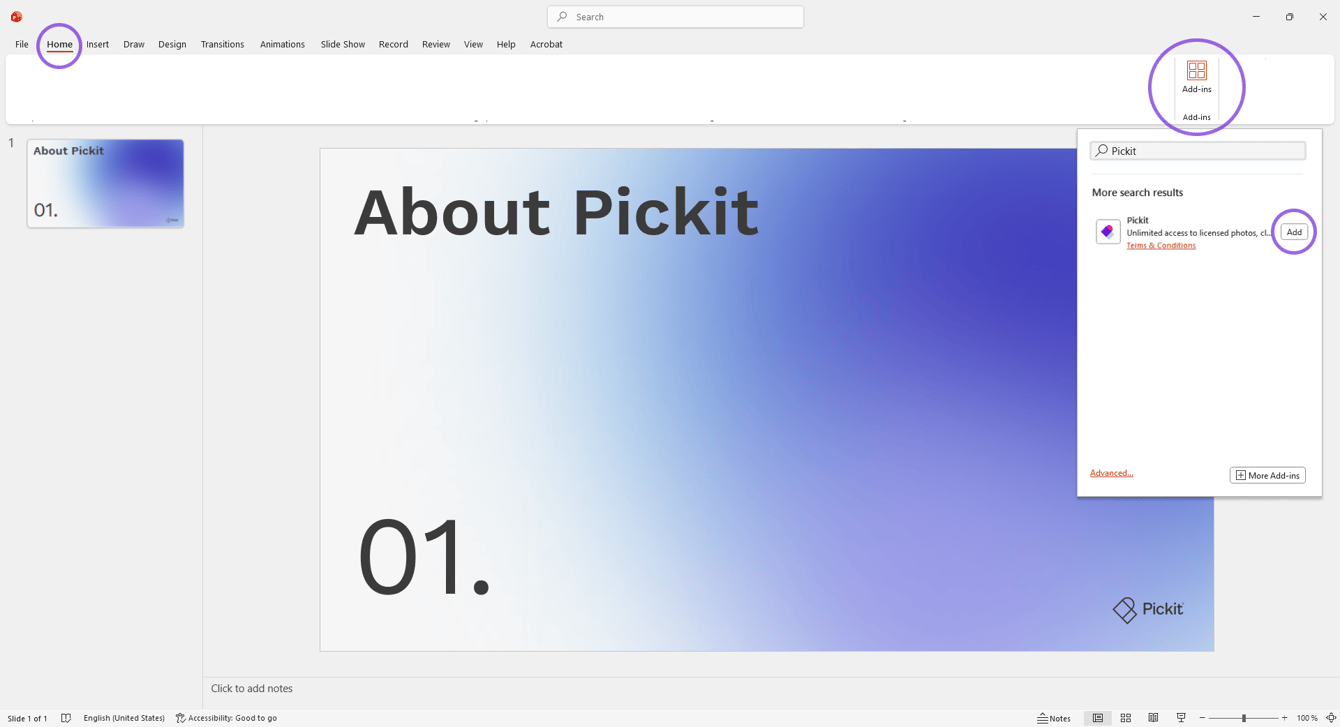Open the Acrobat ribbon tab

click(546, 44)
